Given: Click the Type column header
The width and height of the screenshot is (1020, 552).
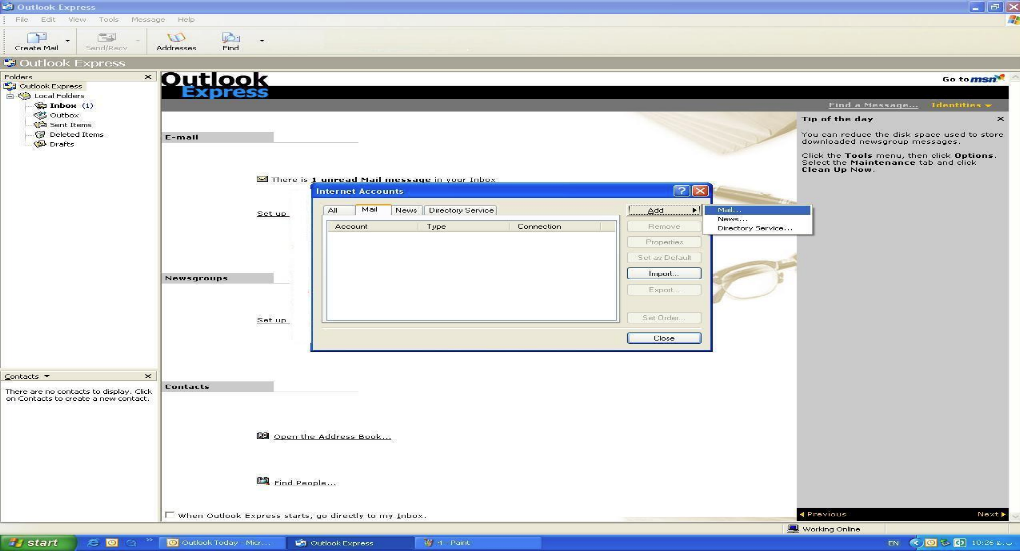Looking at the screenshot, I should tap(464, 226).
